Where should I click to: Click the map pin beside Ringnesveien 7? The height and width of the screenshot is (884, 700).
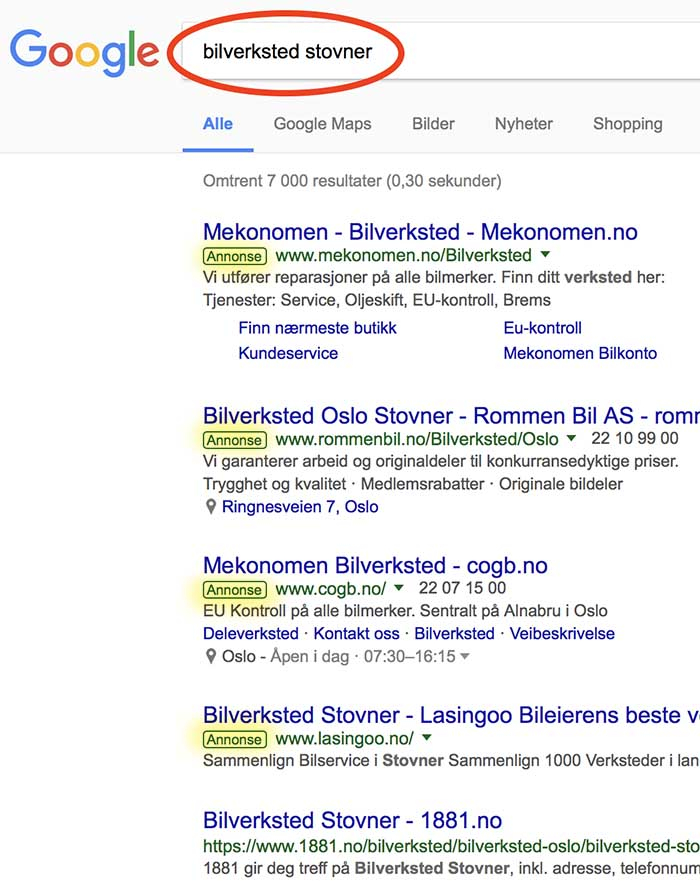point(210,507)
